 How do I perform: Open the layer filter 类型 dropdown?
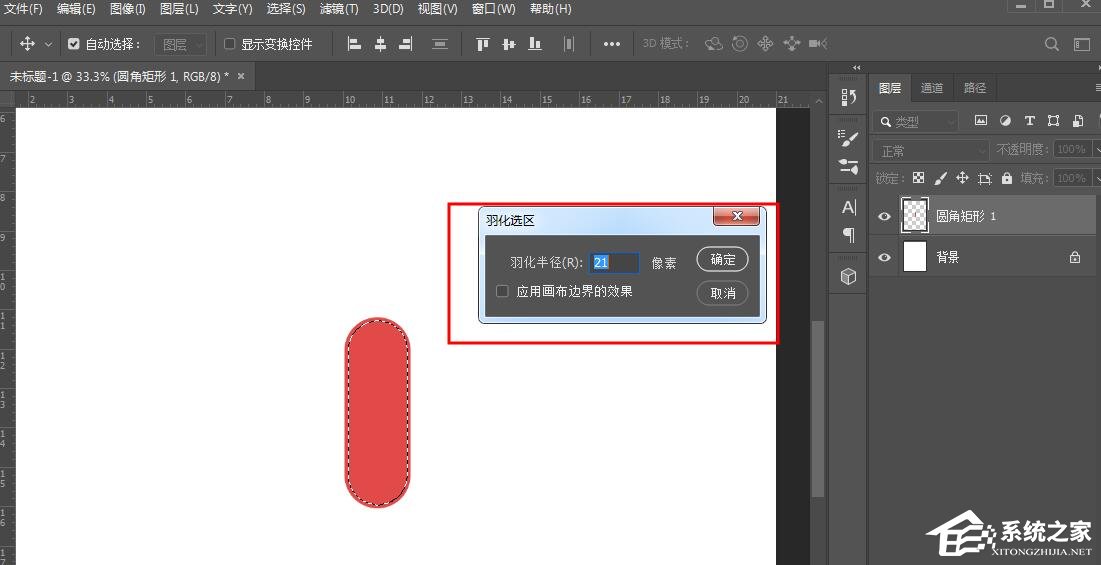[x=915, y=121]
